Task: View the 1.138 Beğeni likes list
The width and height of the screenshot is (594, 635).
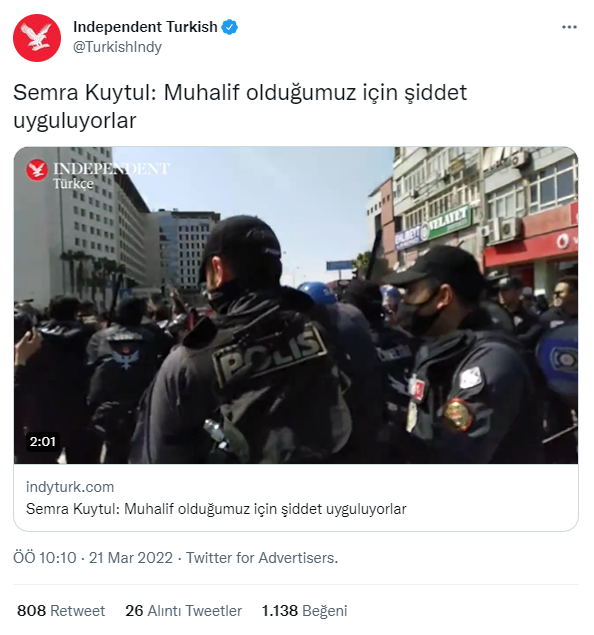Action: pos(304,610)
